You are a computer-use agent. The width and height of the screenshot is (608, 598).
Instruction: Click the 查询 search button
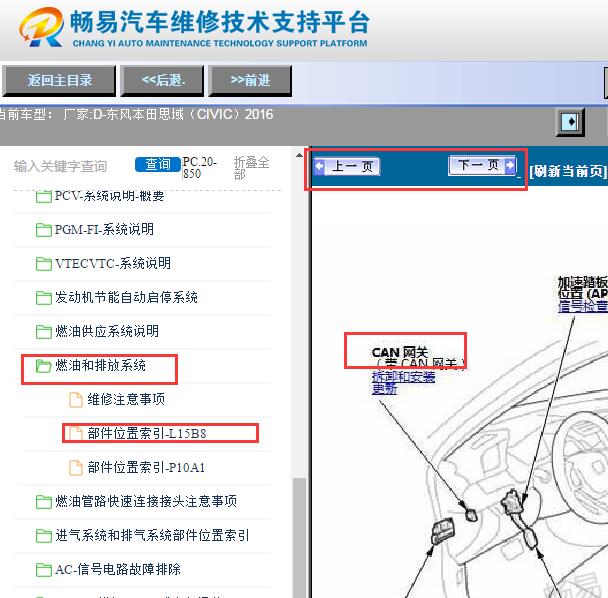158,164
